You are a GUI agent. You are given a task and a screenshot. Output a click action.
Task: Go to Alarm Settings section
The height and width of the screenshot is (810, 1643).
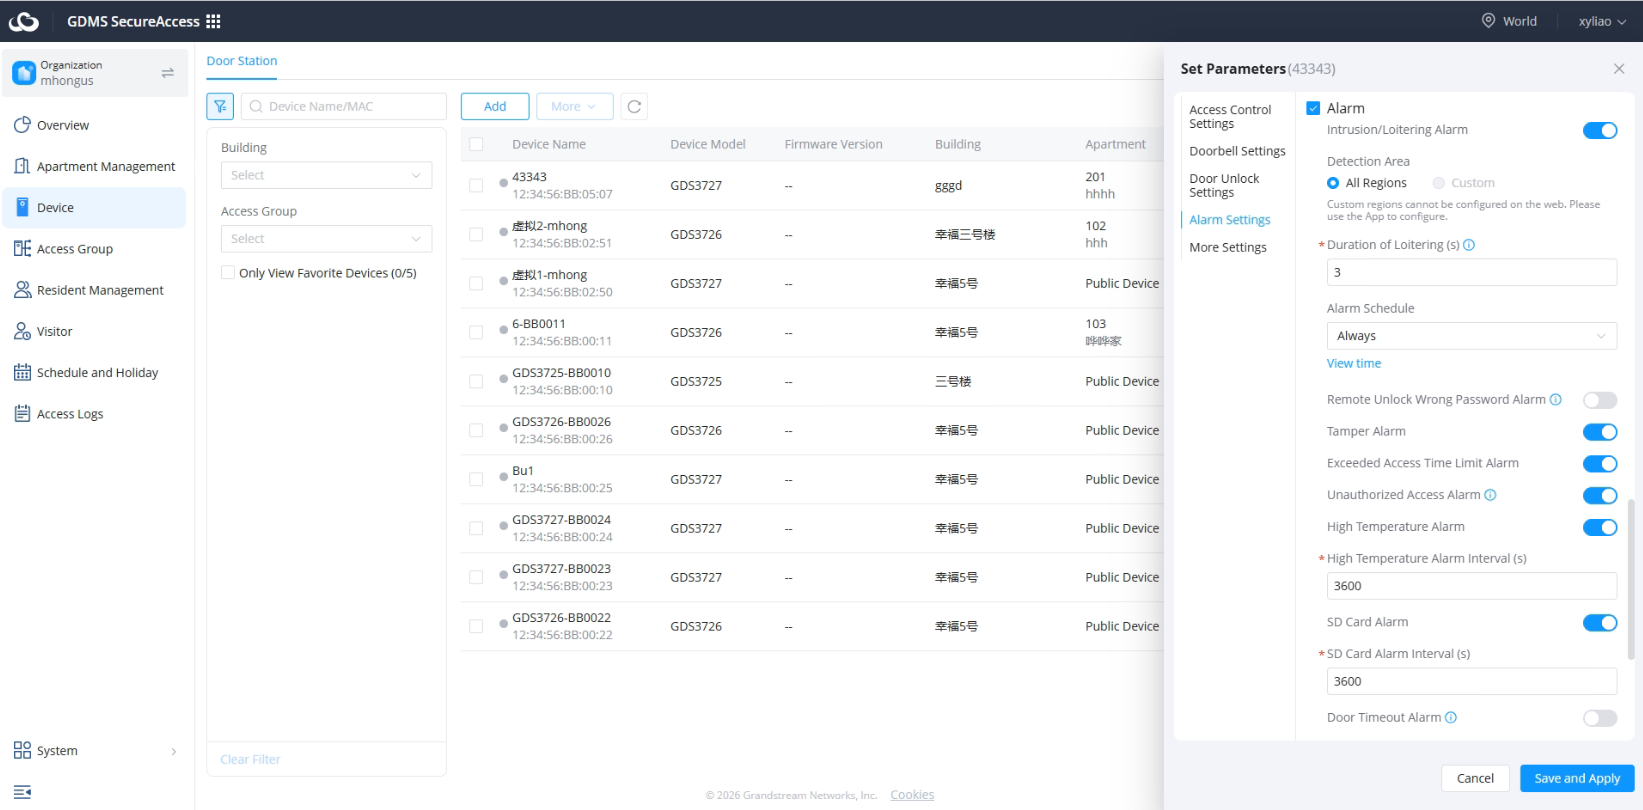1230,220
